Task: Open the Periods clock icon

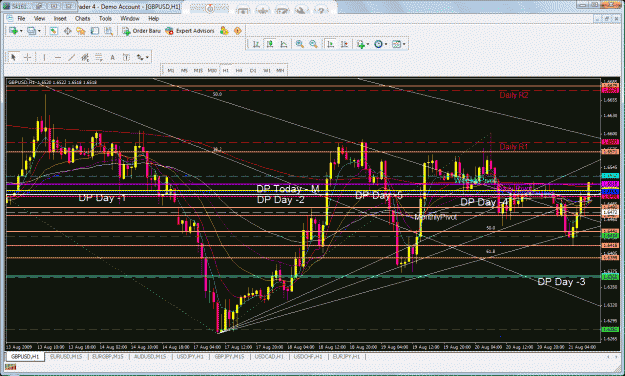Action: pyautogui.click(x=378, y=44)
